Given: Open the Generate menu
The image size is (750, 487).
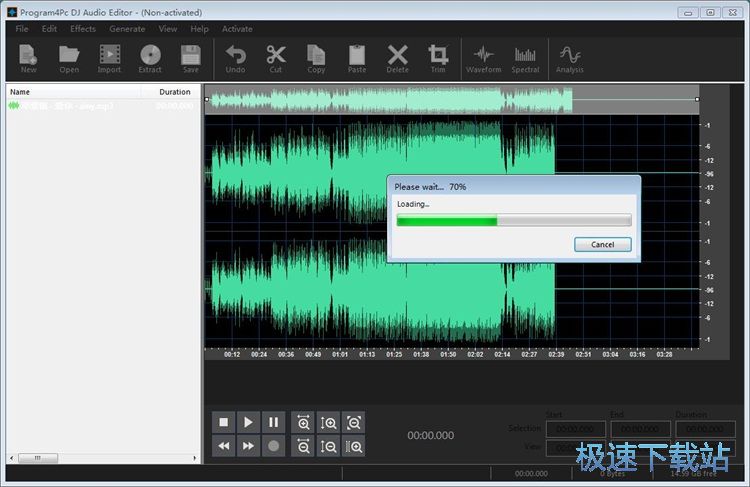Looking at the screenshot, I should point(127,29).
